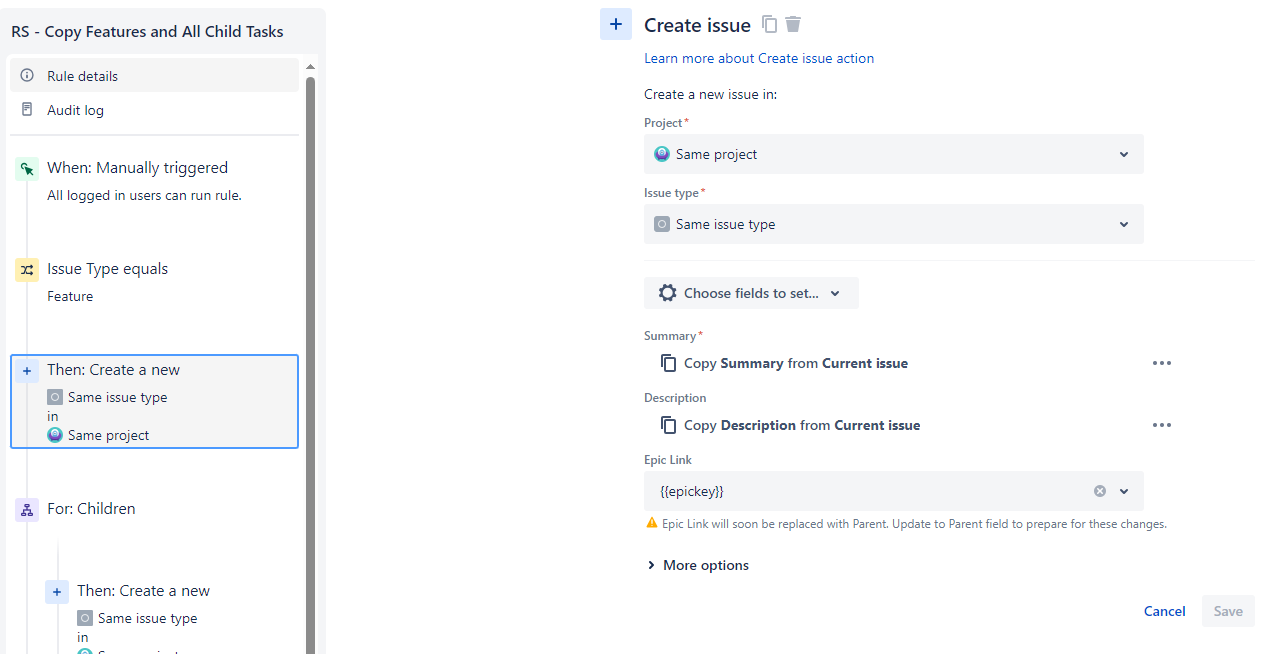Click the Same project avatar in Project dropdown

662,154
